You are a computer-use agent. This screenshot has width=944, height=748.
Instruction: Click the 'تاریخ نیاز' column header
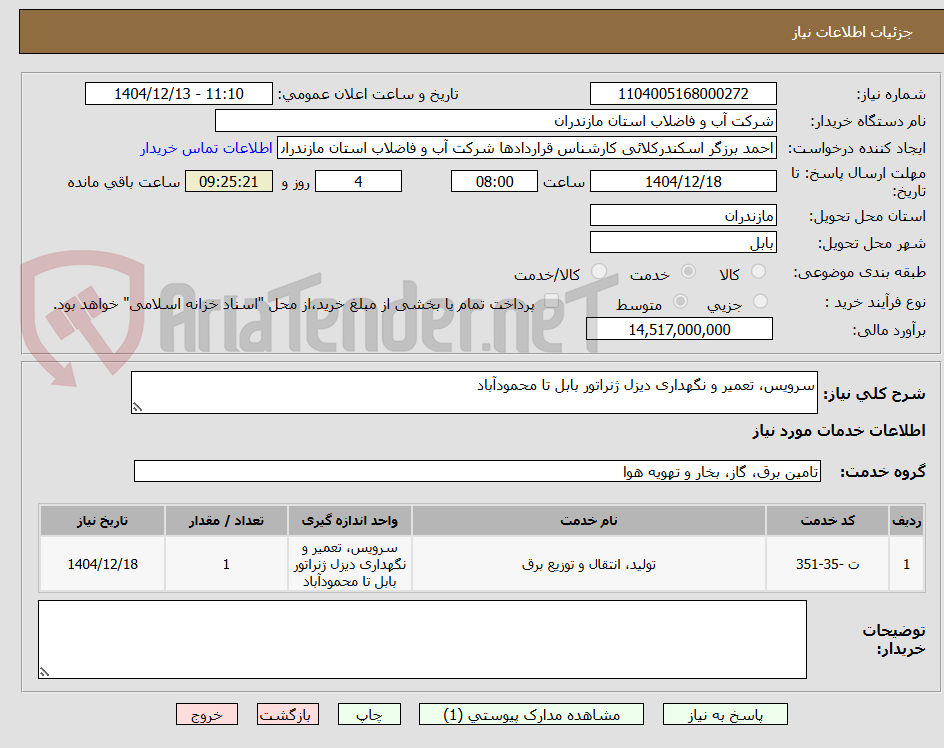(102, 521)
